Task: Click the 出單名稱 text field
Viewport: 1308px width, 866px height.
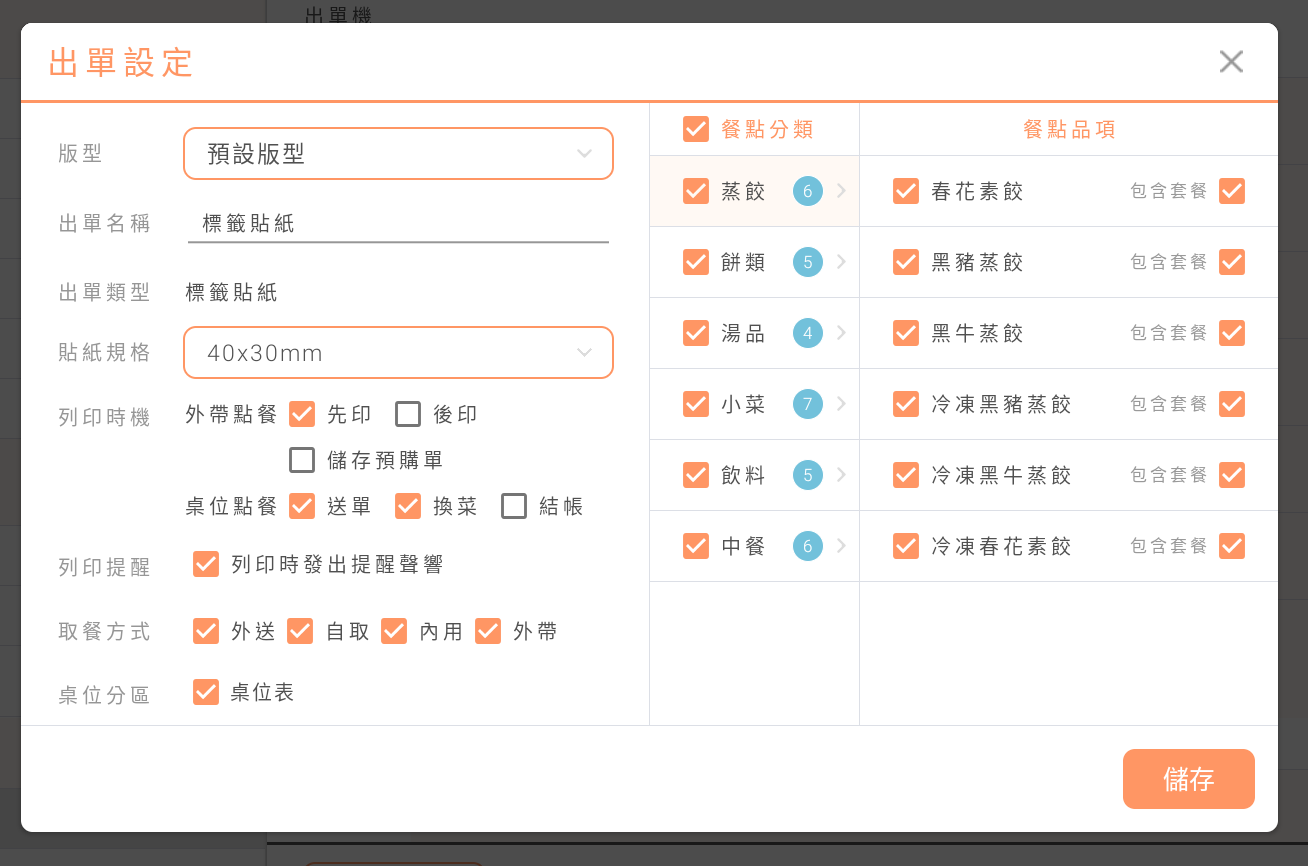Action: click(398, 224)
